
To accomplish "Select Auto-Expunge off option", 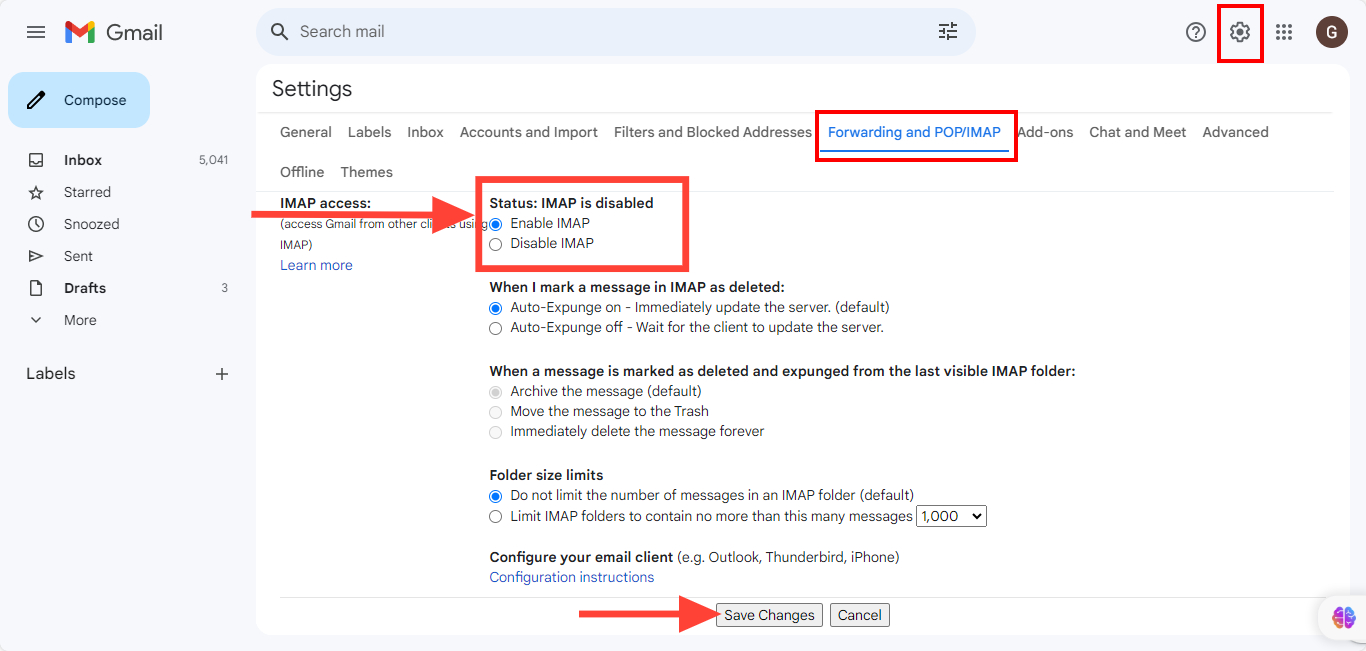I will coord(496,328).
